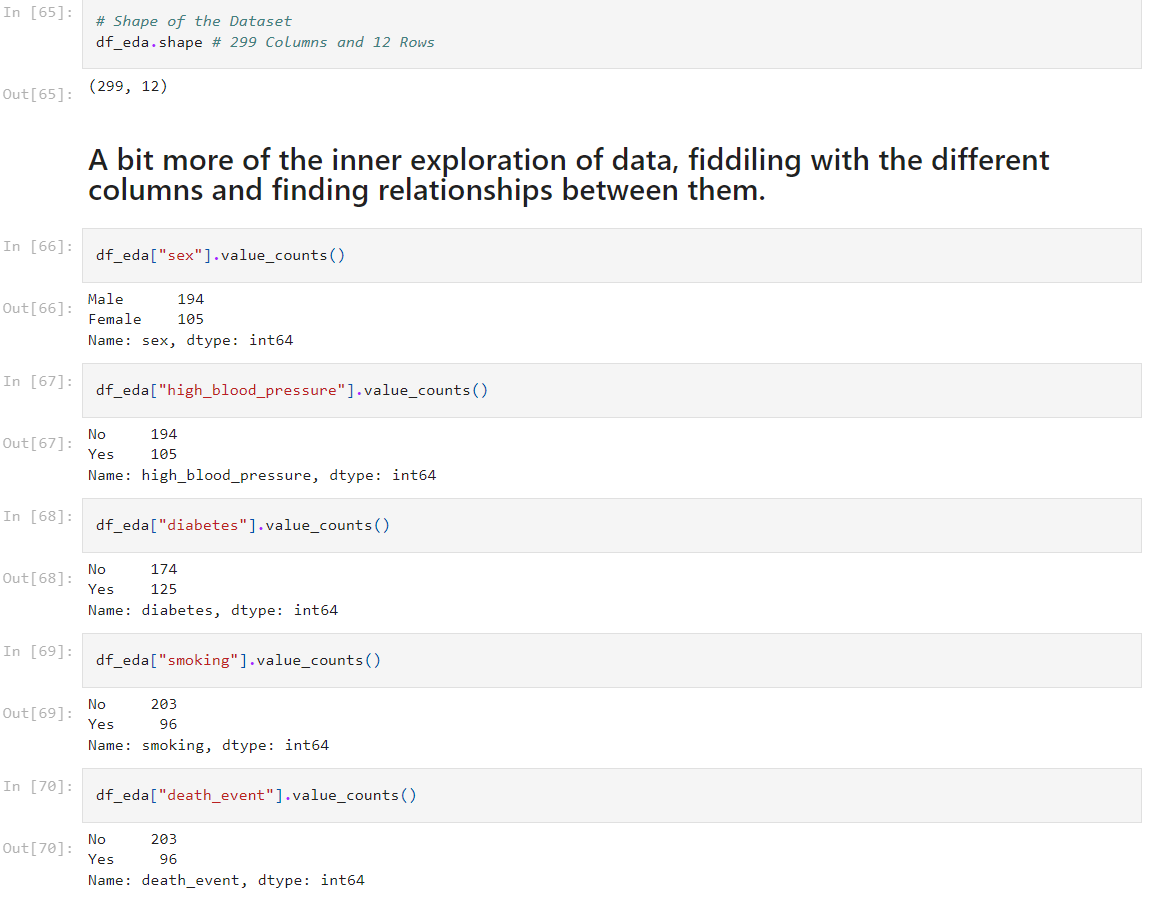Click the Male/Female counts output
The width and height of the screenshot is (1162, 912).
[x=190, y=319]
